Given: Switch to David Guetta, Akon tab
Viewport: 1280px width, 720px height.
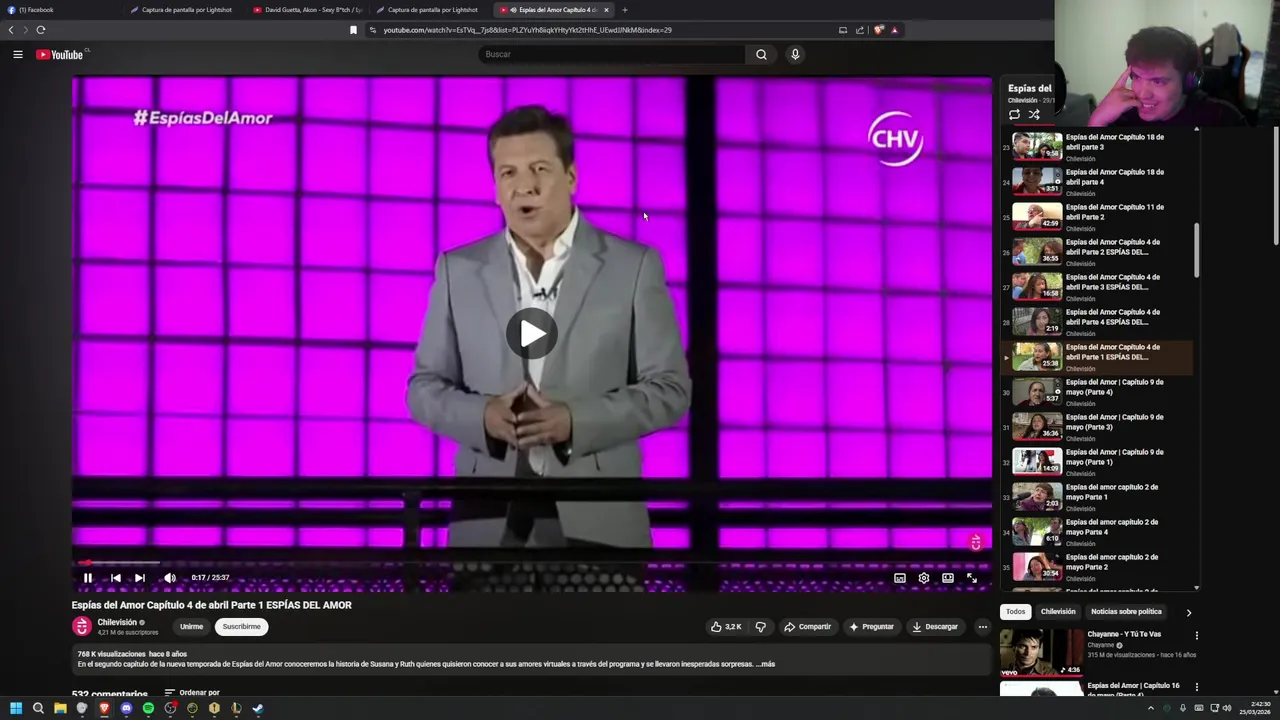Looking at the screenshot, I should pos(308,10).
